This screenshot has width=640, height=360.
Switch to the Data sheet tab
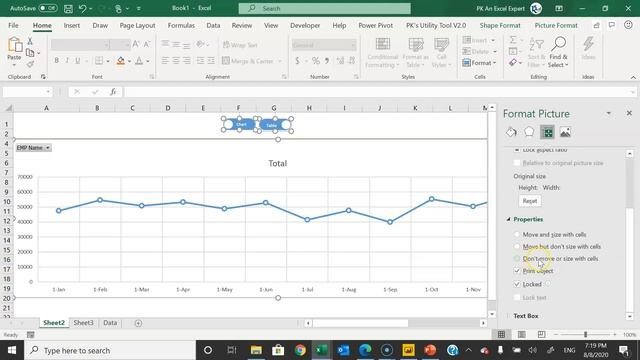click(110, 323)
